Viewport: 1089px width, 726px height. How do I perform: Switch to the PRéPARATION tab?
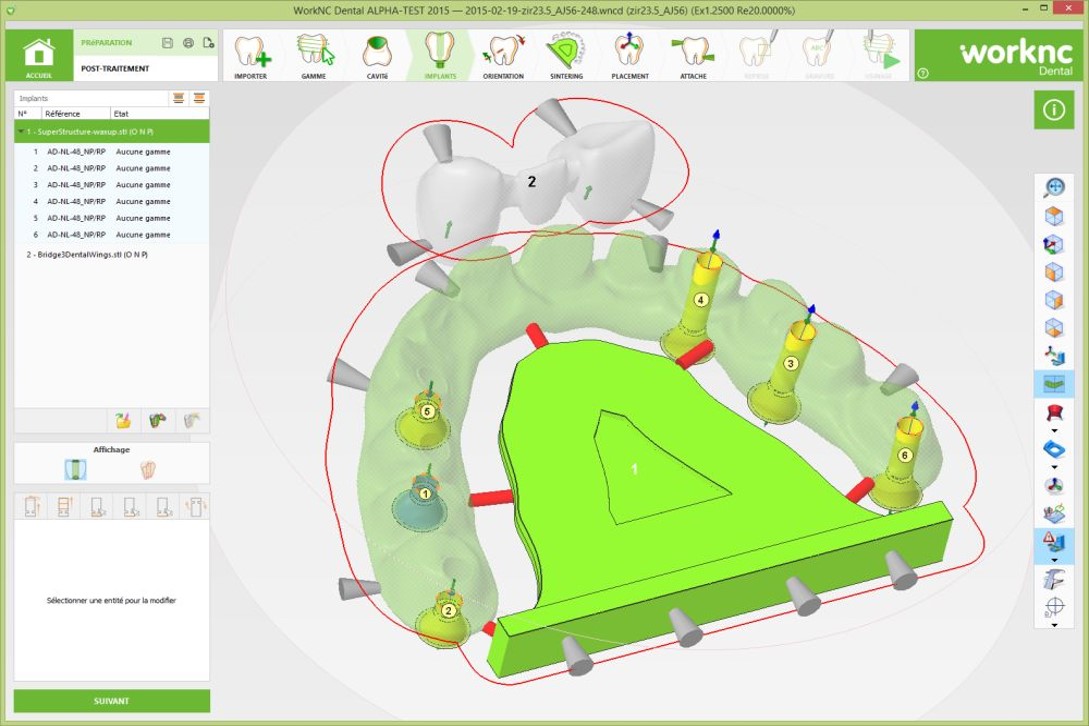click(107, 43)
